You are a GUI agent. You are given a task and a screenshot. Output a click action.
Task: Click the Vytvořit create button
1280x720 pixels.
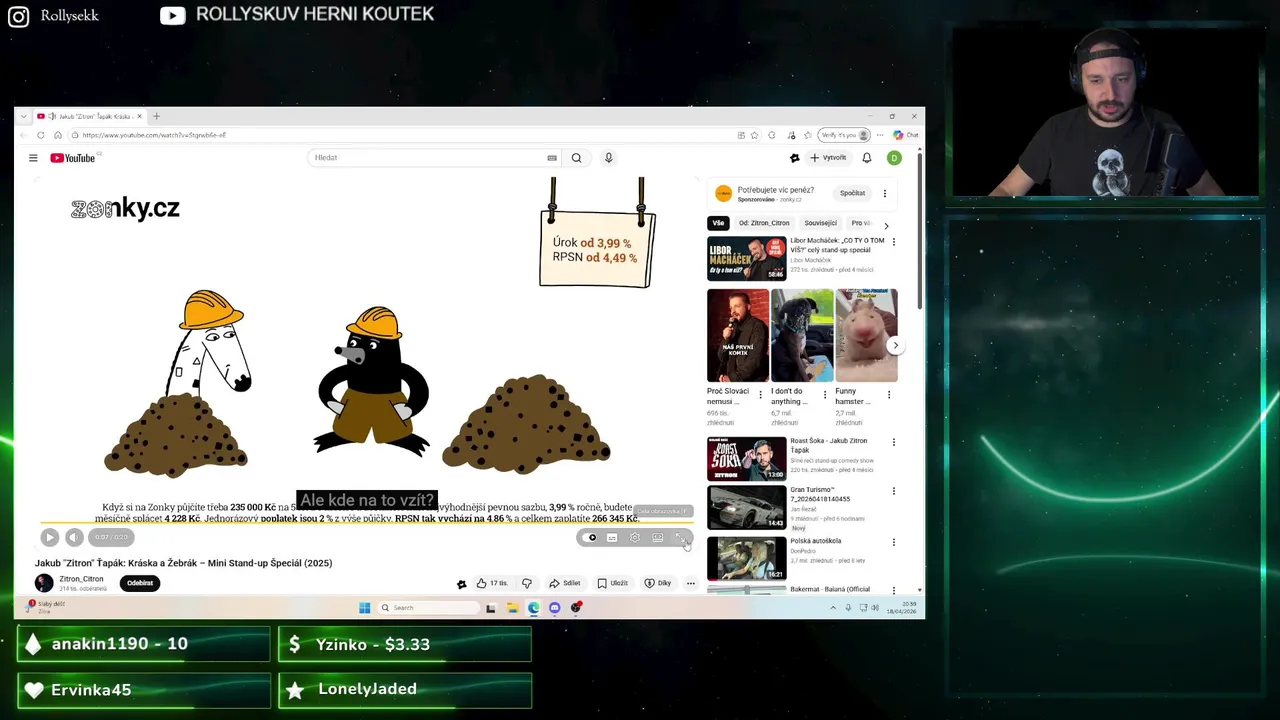tap(828, 158)
